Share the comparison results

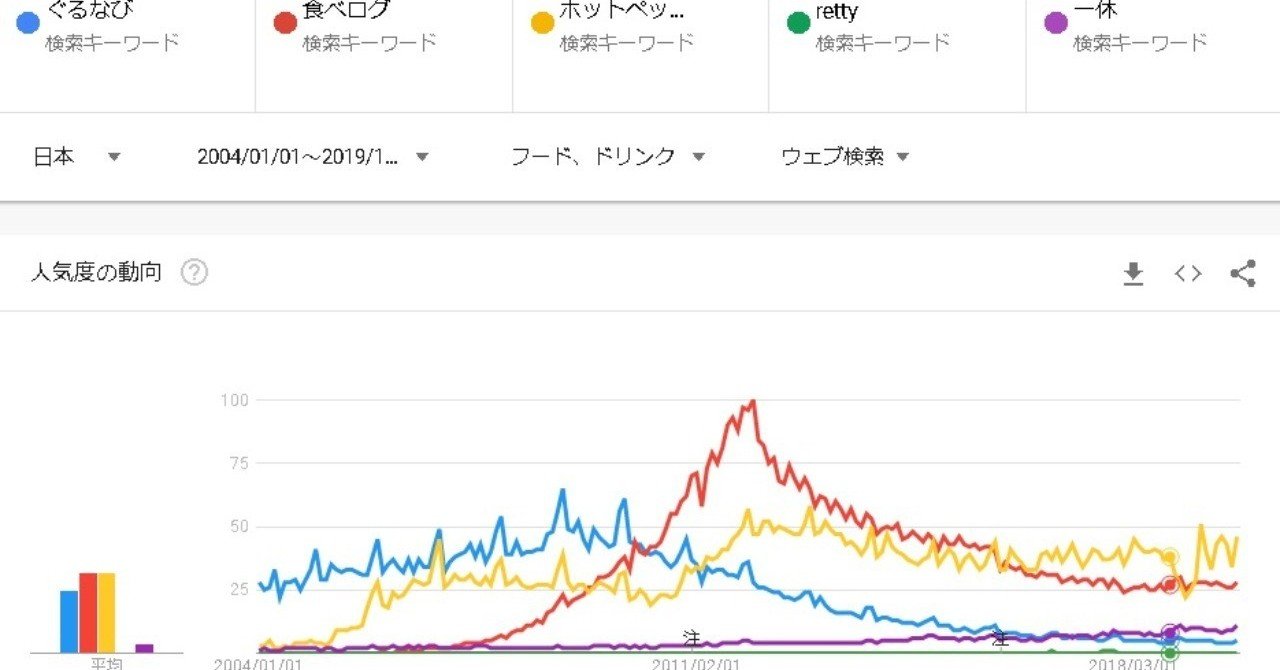pyautogui.click(x=1243, y=272)
